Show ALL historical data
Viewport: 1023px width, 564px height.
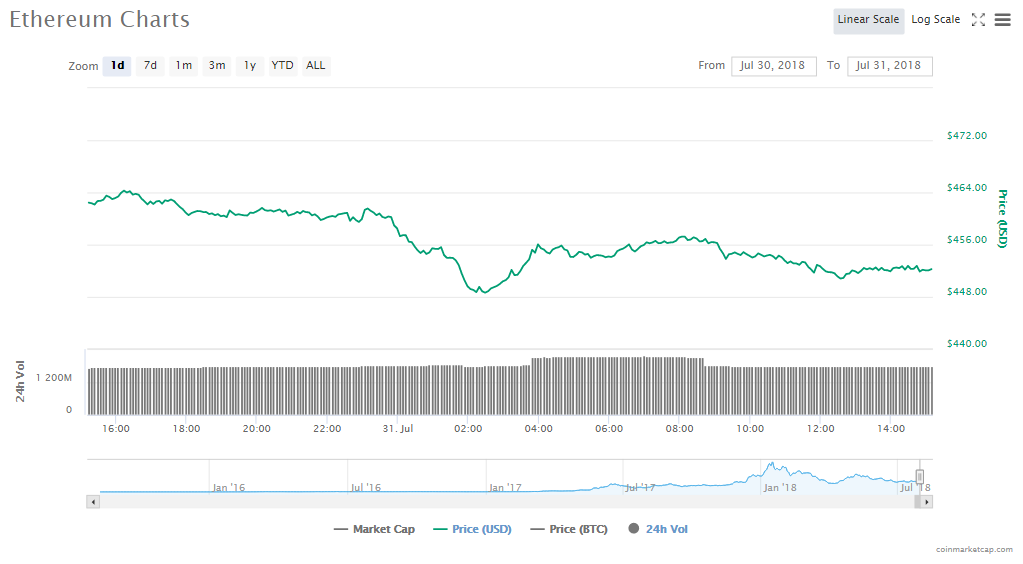(316, 66)
